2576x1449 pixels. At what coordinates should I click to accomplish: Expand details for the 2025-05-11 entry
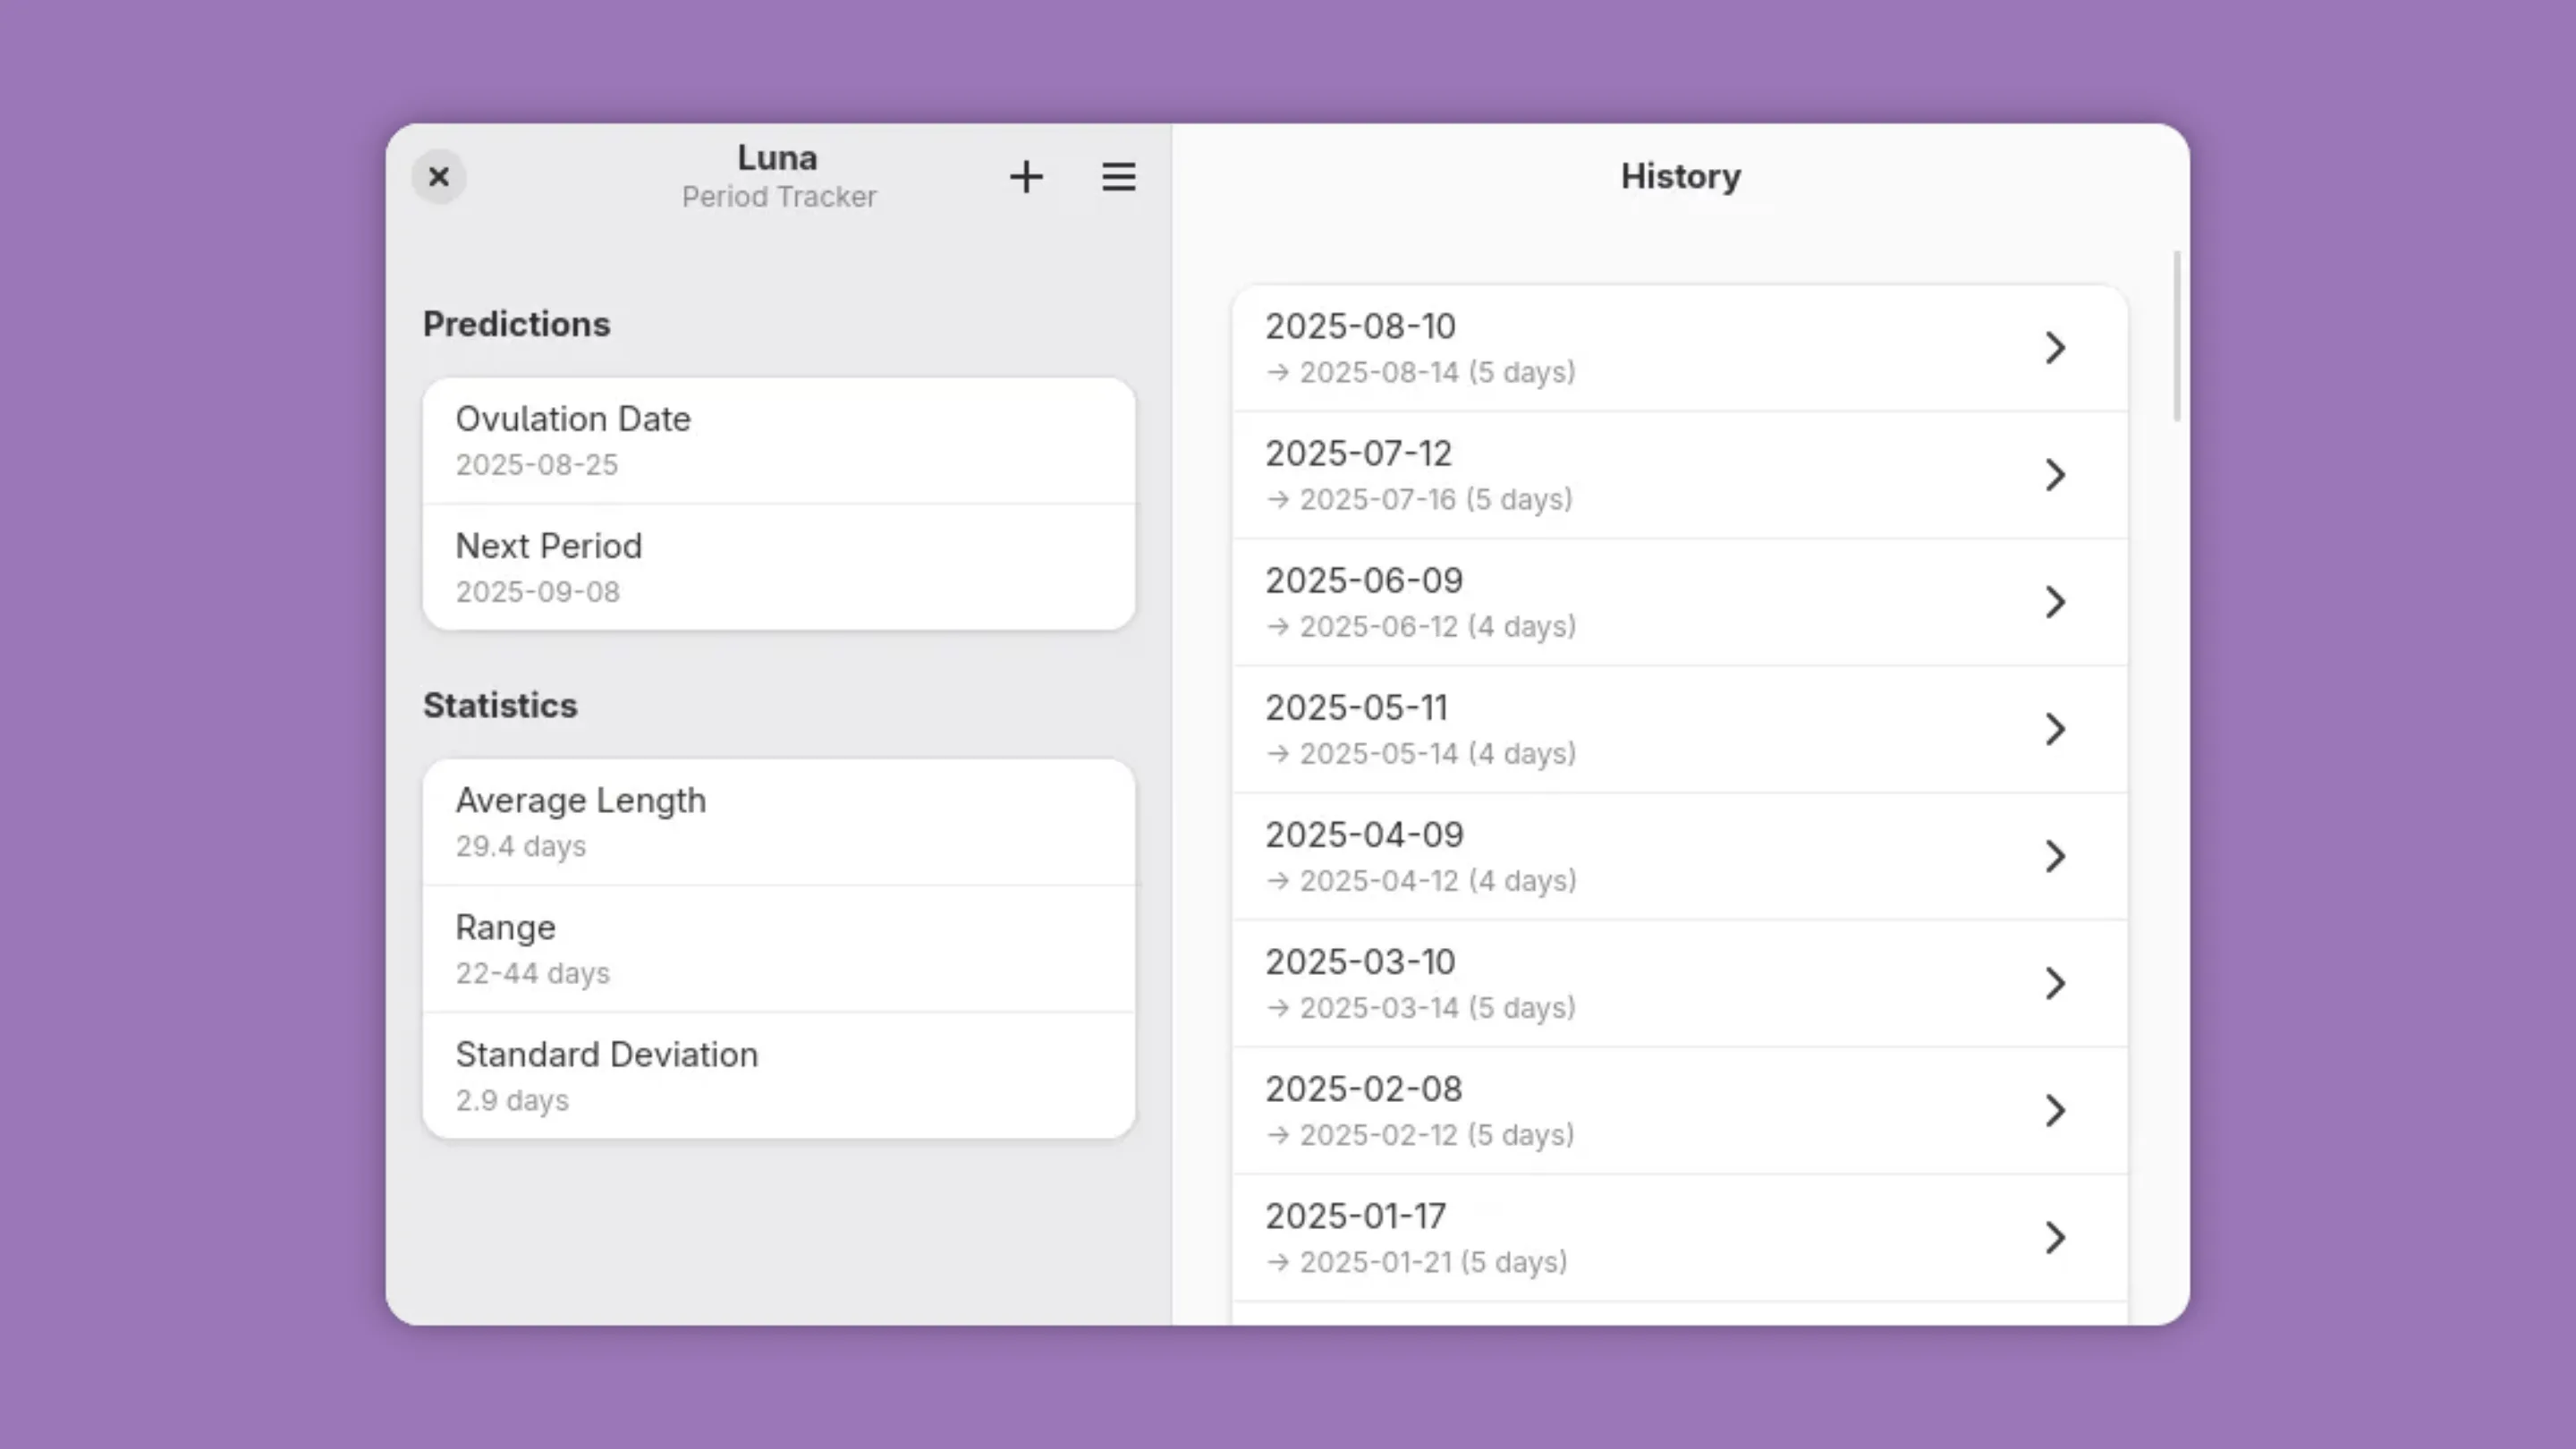[2056, 729]
